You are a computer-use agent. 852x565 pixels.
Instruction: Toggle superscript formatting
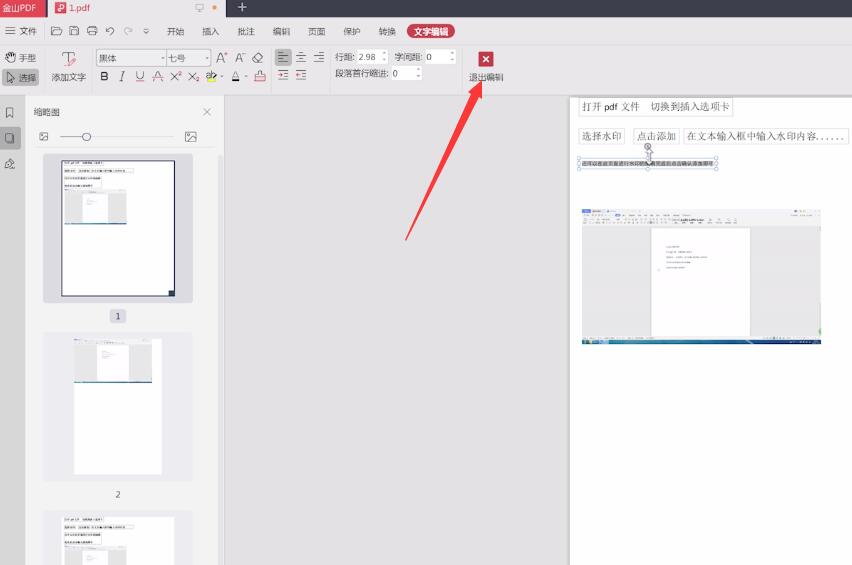pyautogui.click(x=176, y=77)
